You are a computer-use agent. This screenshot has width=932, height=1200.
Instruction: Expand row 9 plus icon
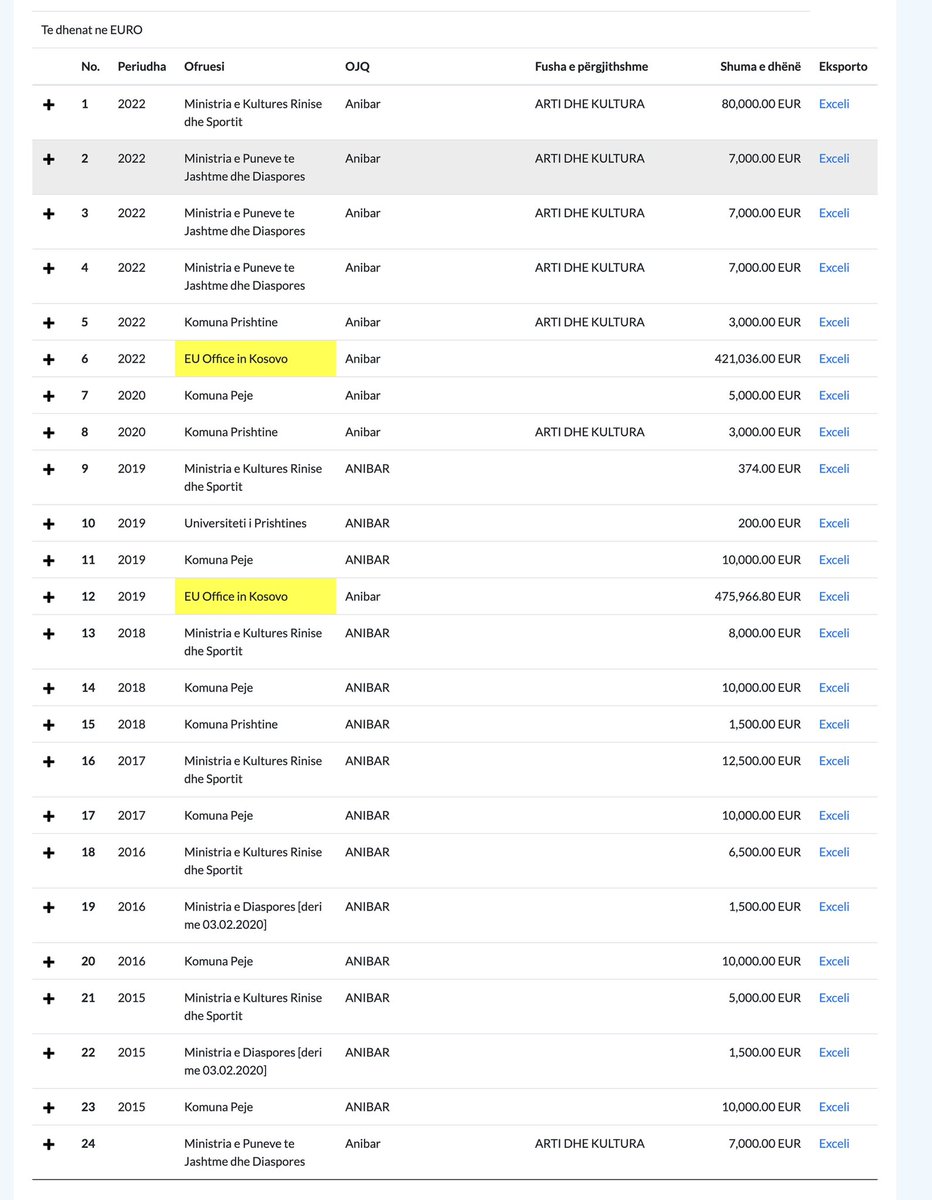(49, 470)
